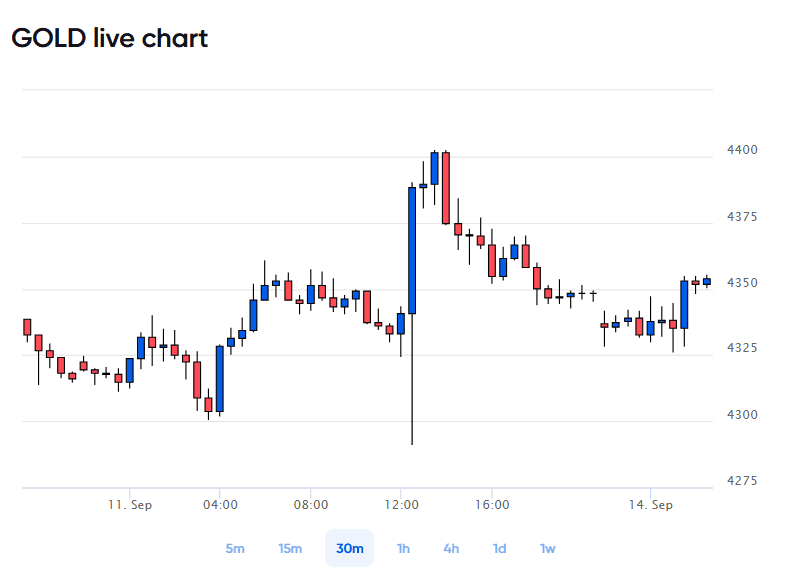Switch to the 15m interval
Screen dimensions: 786x572
click(290, 548)
